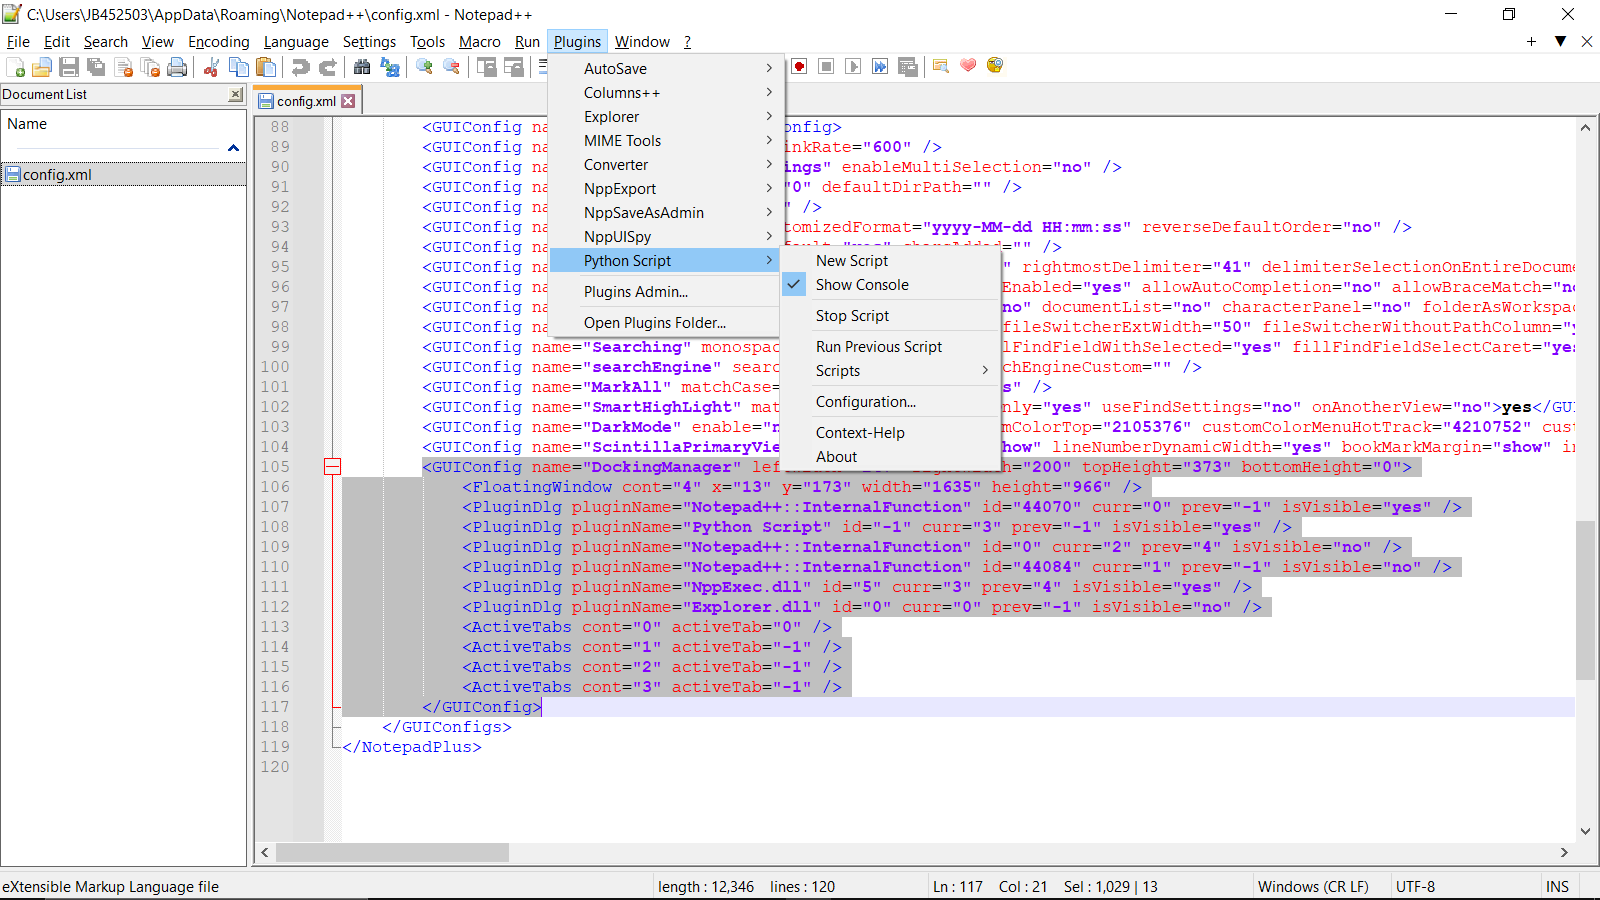Expand the MIME Tools submenu
1600x900 pixels.
[x=666, y=141]
